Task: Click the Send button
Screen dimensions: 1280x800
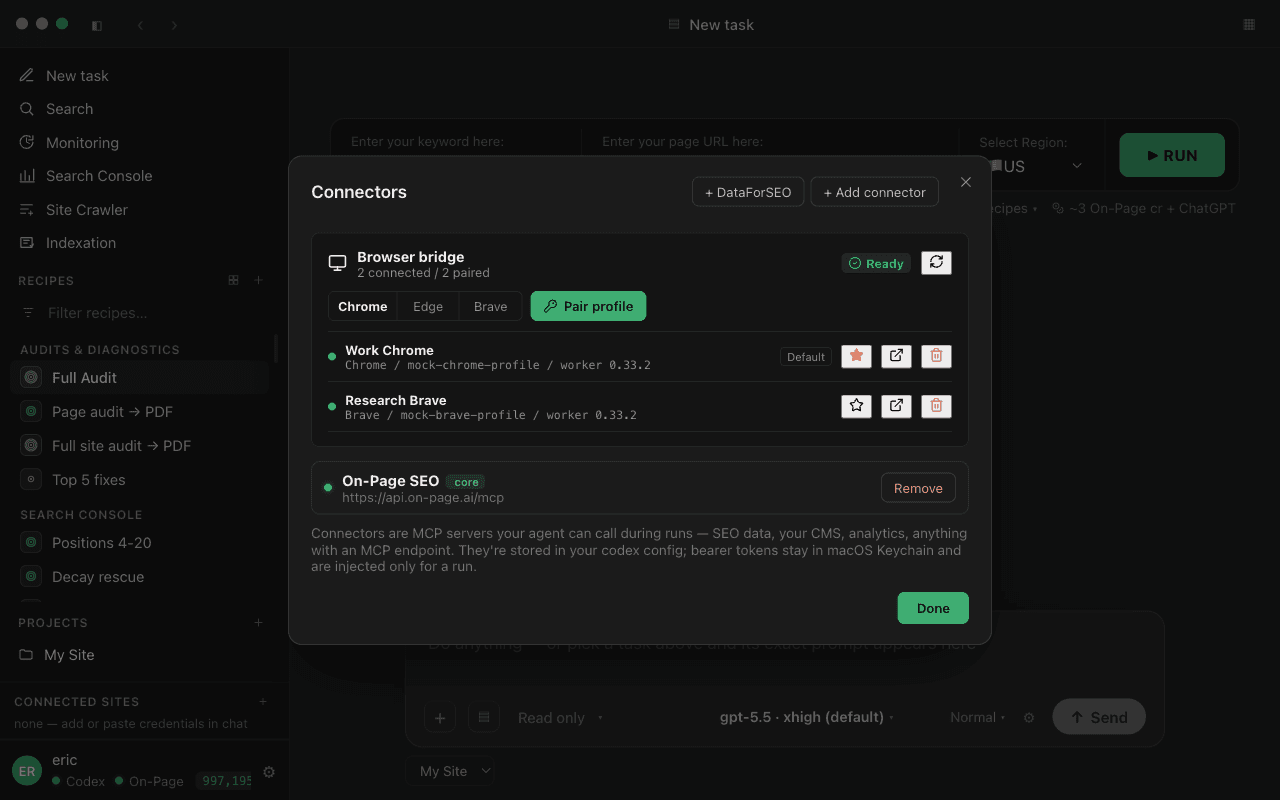Action: point(1099,717)
